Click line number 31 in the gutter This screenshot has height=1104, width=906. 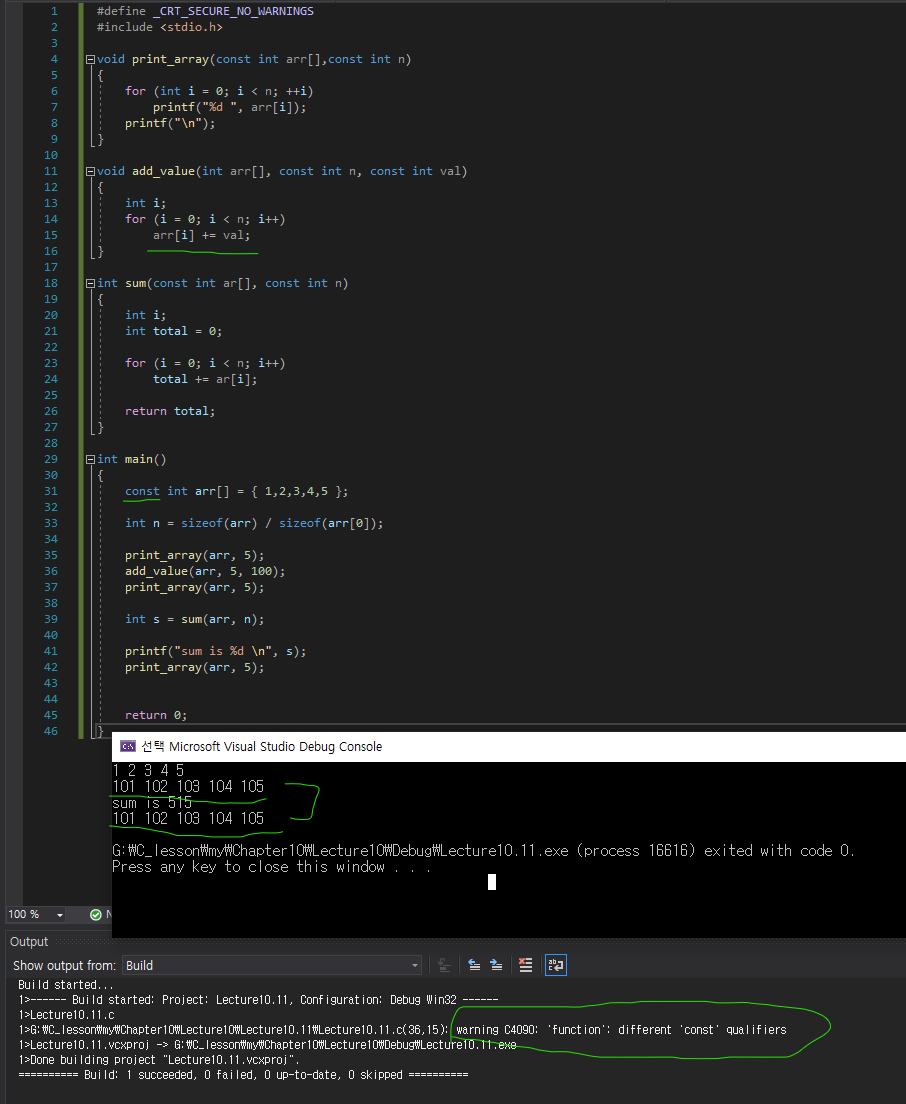51,491
